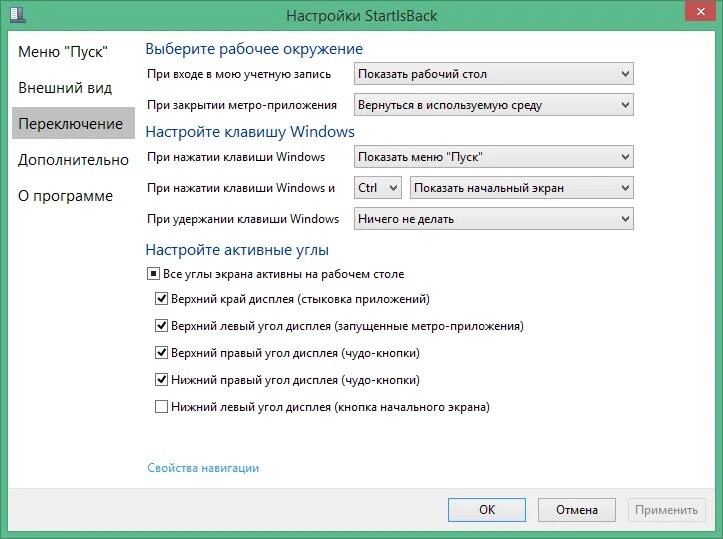Go to the Дополнительно section

point(73,160)
